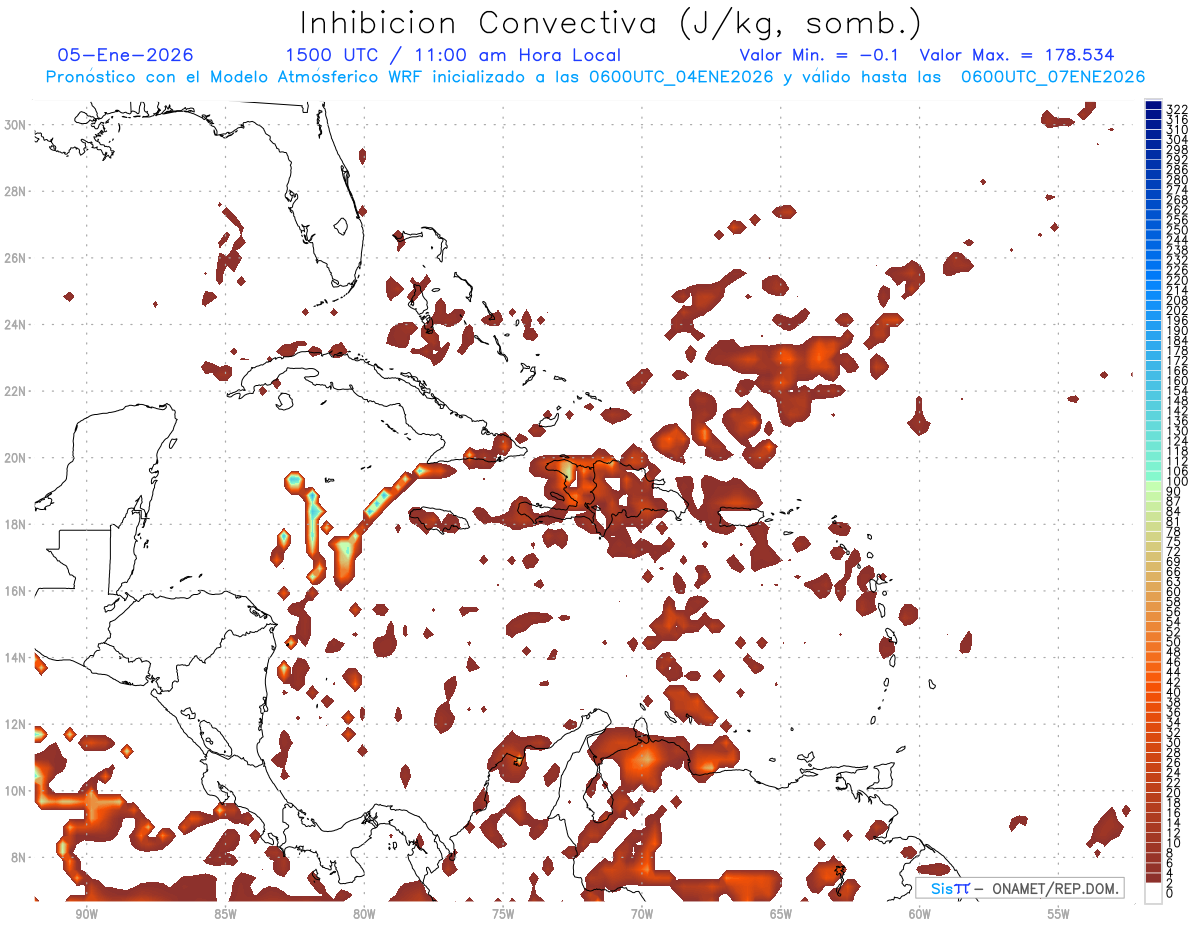Click the 65W longitude label
Screen dimensions: 1200x927
click(x=781, y=914)
